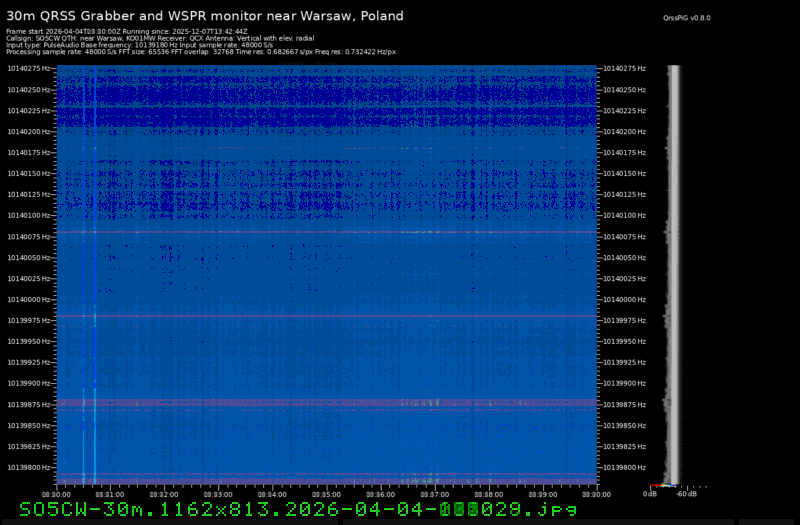Click the 10140250 Hz label on the left axis
This screenshot has width=800, height=525.
[29, 90]
